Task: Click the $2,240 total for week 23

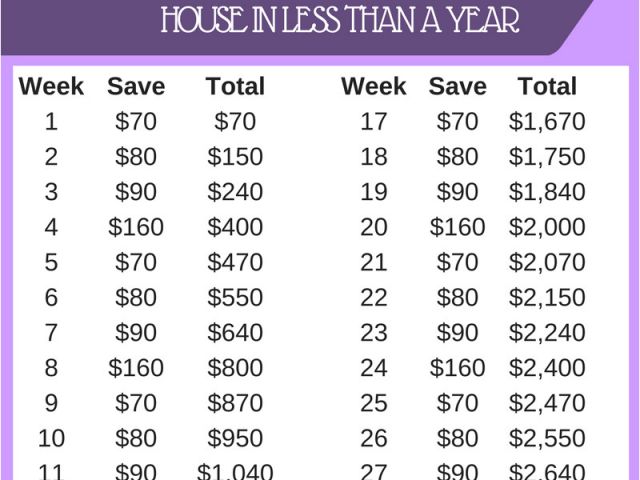Action: [547, 333]
